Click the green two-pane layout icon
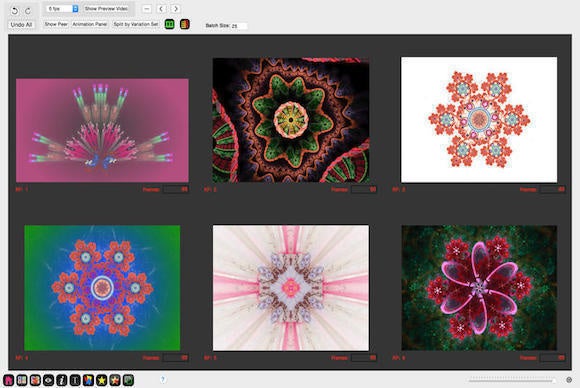580x388 pixels. coord(169,24)
